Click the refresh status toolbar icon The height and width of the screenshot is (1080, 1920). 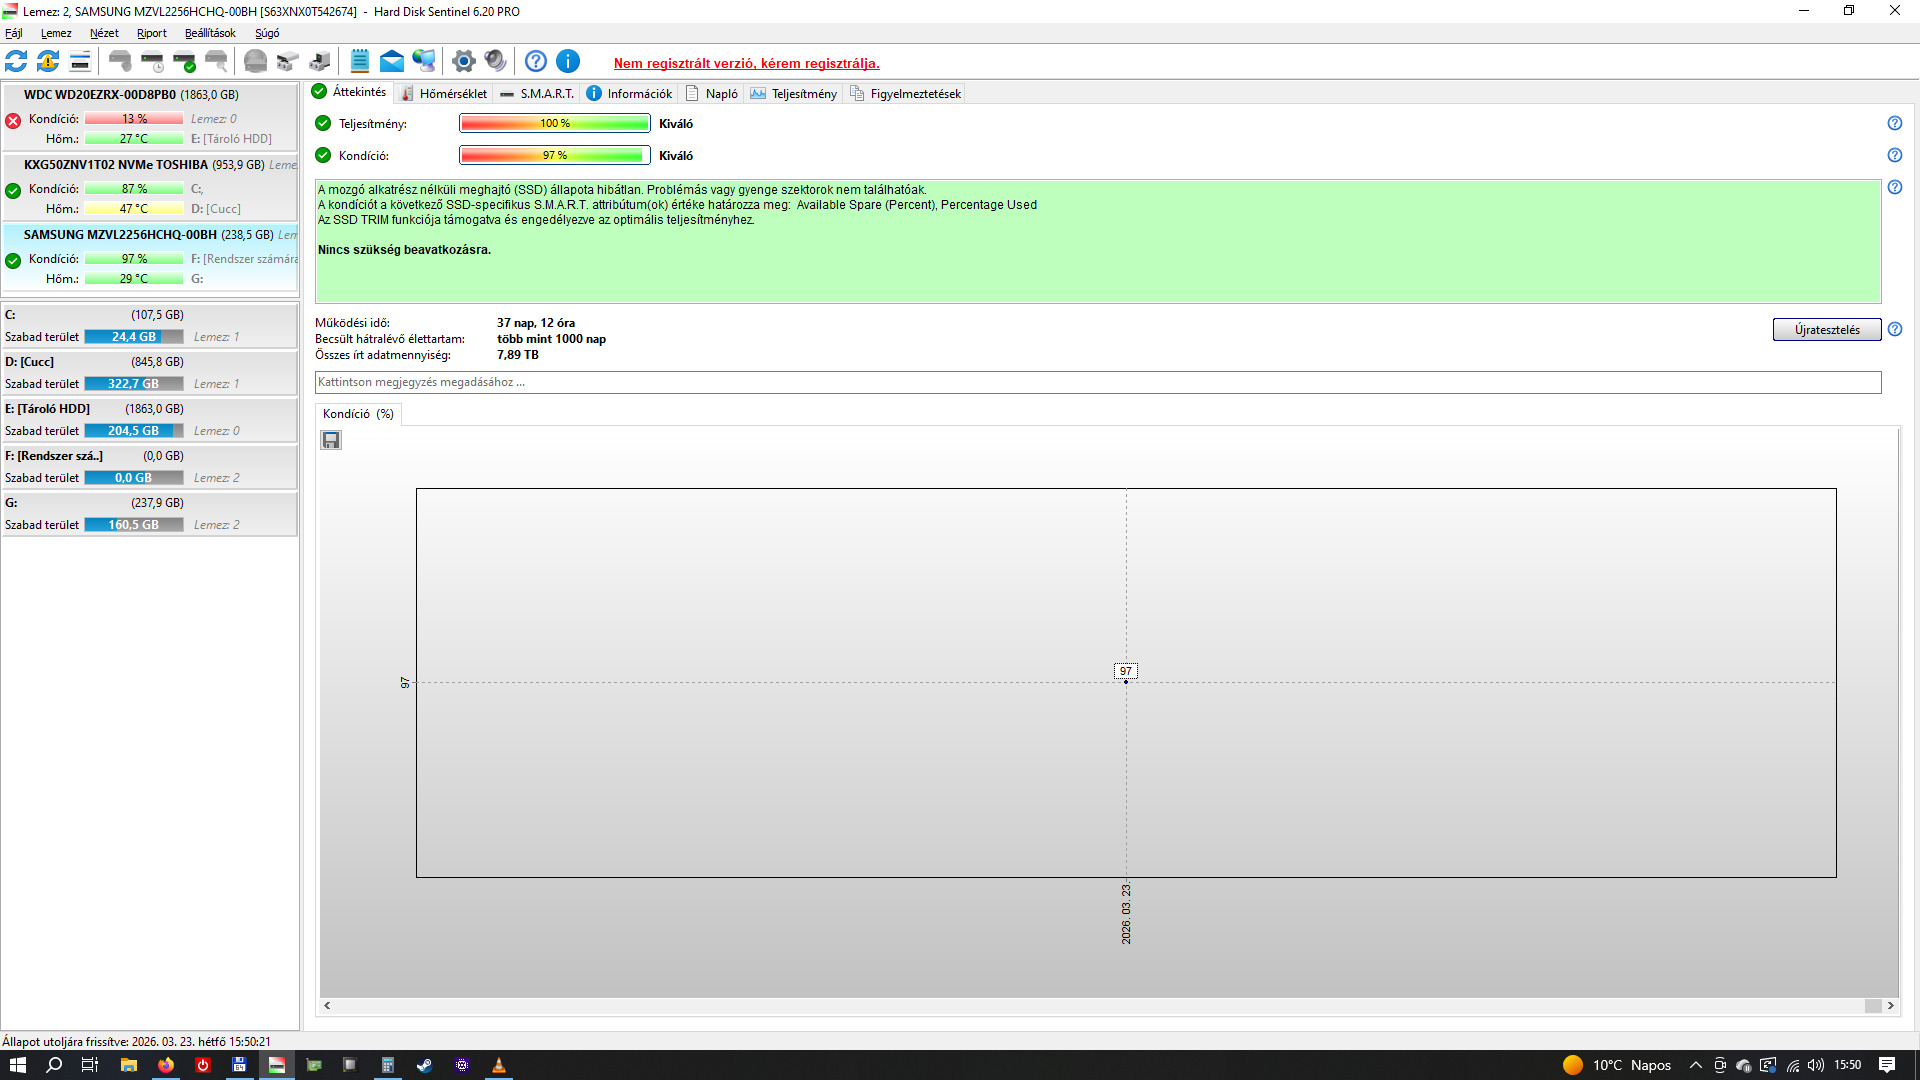(16, 61)
